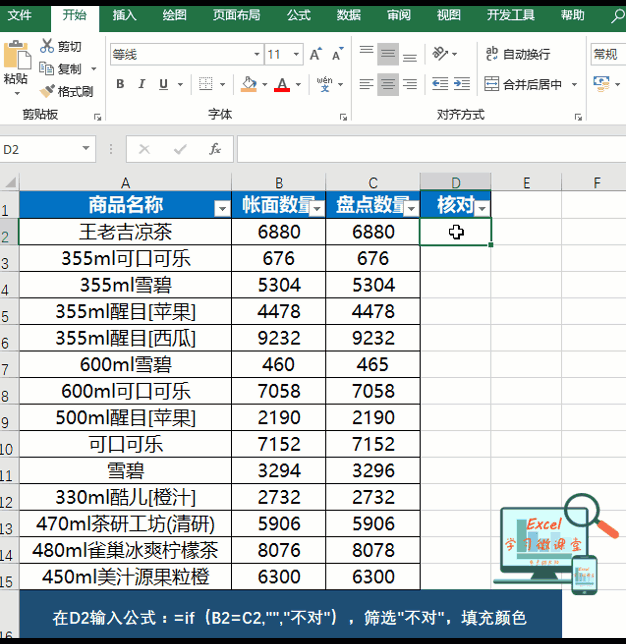The height and width of the screenshot is (644, 626).
Task: Open the Name Box dropdown arrow
Action: pos(86,148)
